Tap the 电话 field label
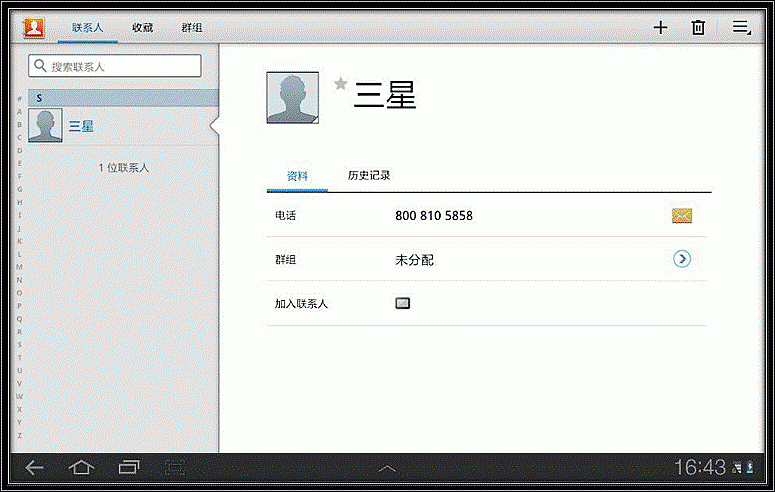Image resolution: width=775 pixels, height=492 pixels. [x=286, y=216]
